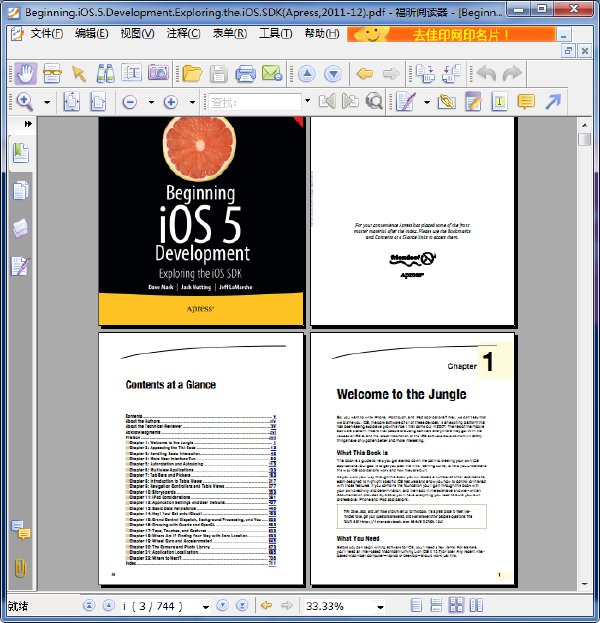600x623 pixels.
Task: Open the zoom in plus dropdown arrow
Action: pyautogui.click(x=193, y=102)
